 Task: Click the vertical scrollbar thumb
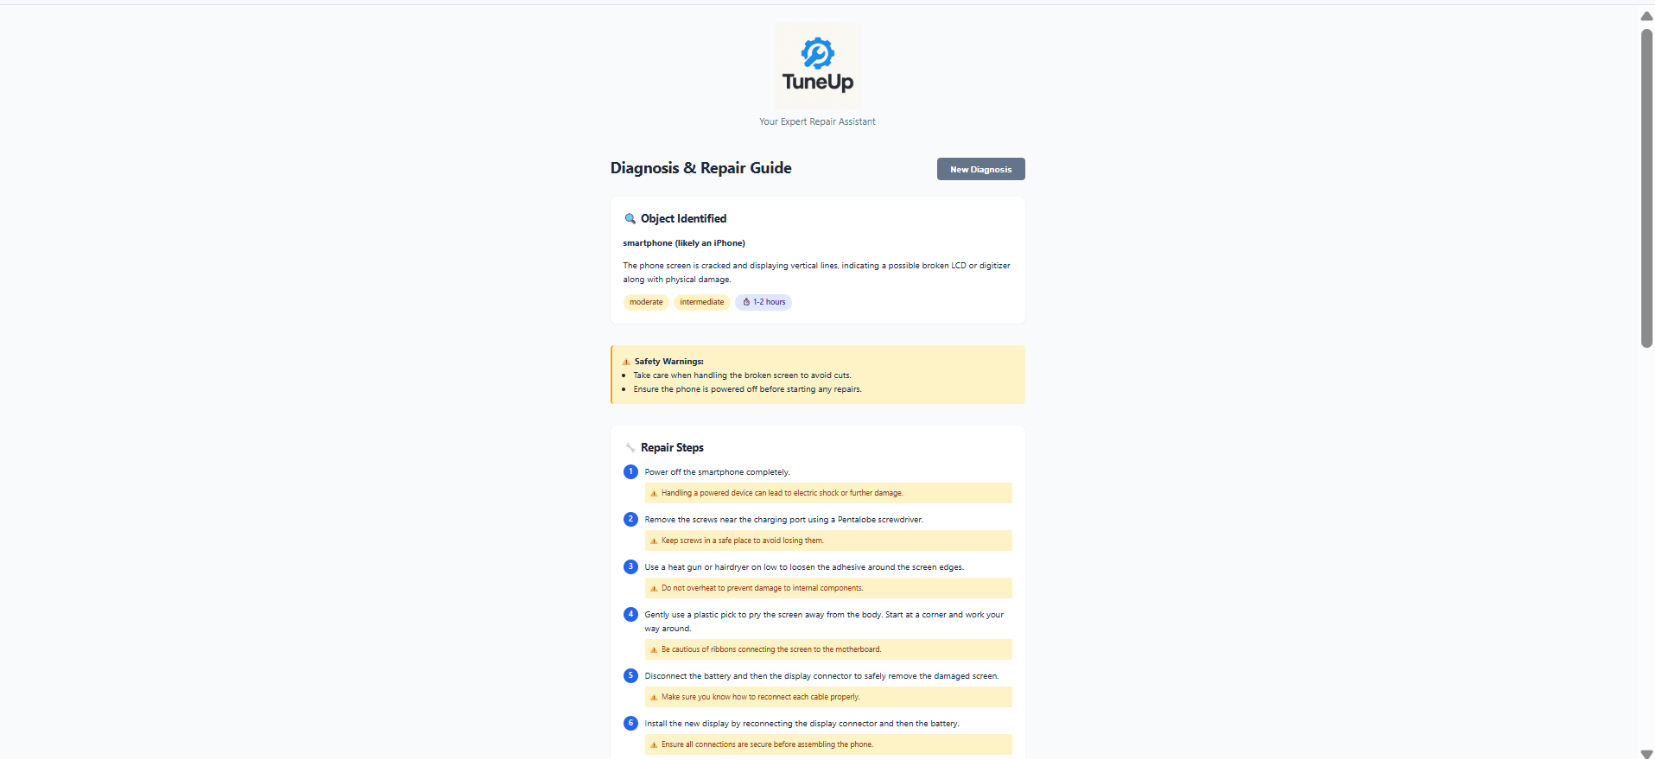tap(1646, 188)
